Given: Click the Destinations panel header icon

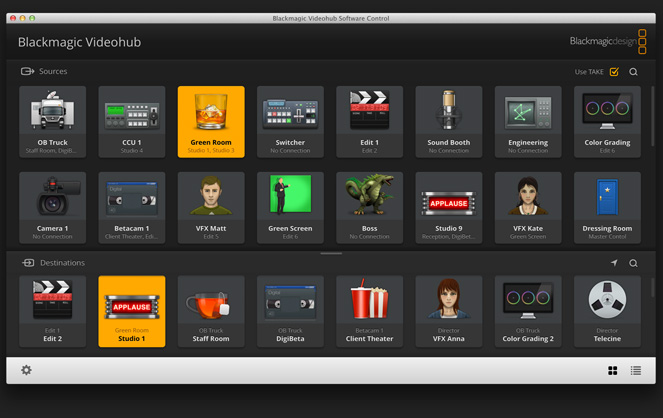Looking at the screenshot, I should coord(27,263).
